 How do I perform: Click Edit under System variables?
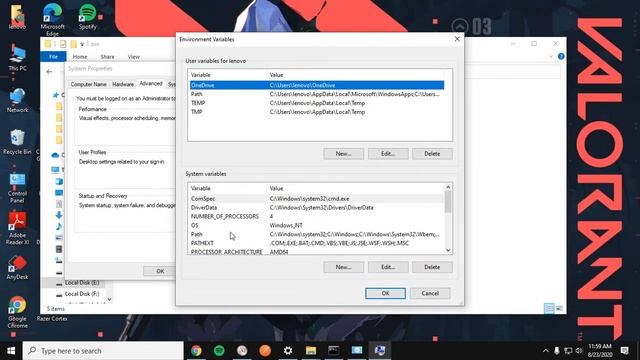(388, 267)
